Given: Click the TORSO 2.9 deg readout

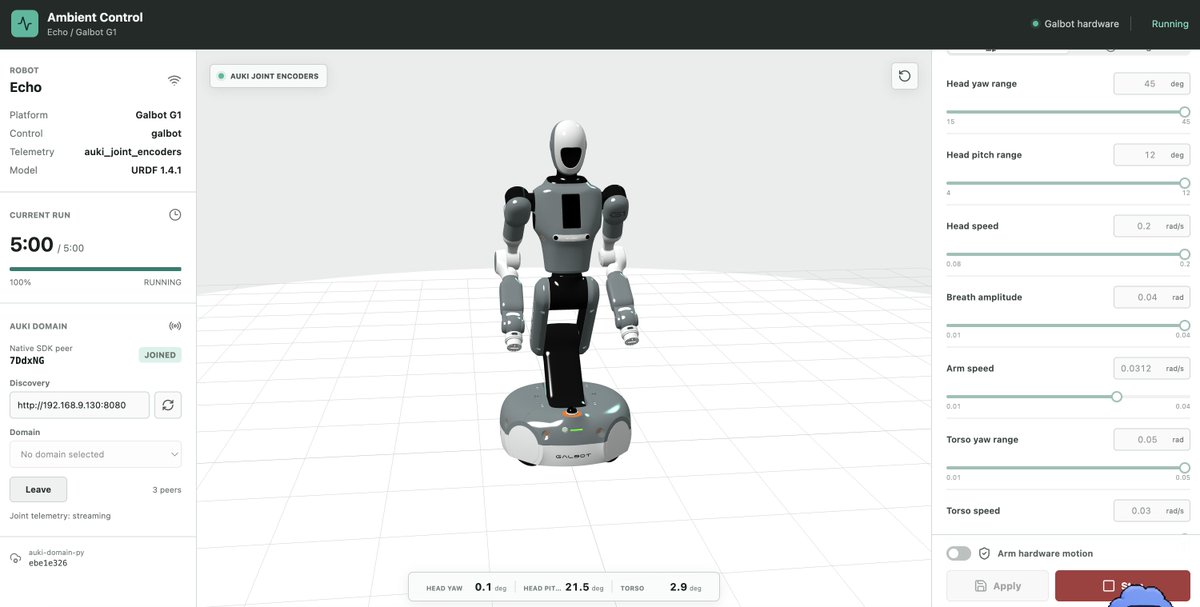Looking at the screenshot, I should pos(661,588).
